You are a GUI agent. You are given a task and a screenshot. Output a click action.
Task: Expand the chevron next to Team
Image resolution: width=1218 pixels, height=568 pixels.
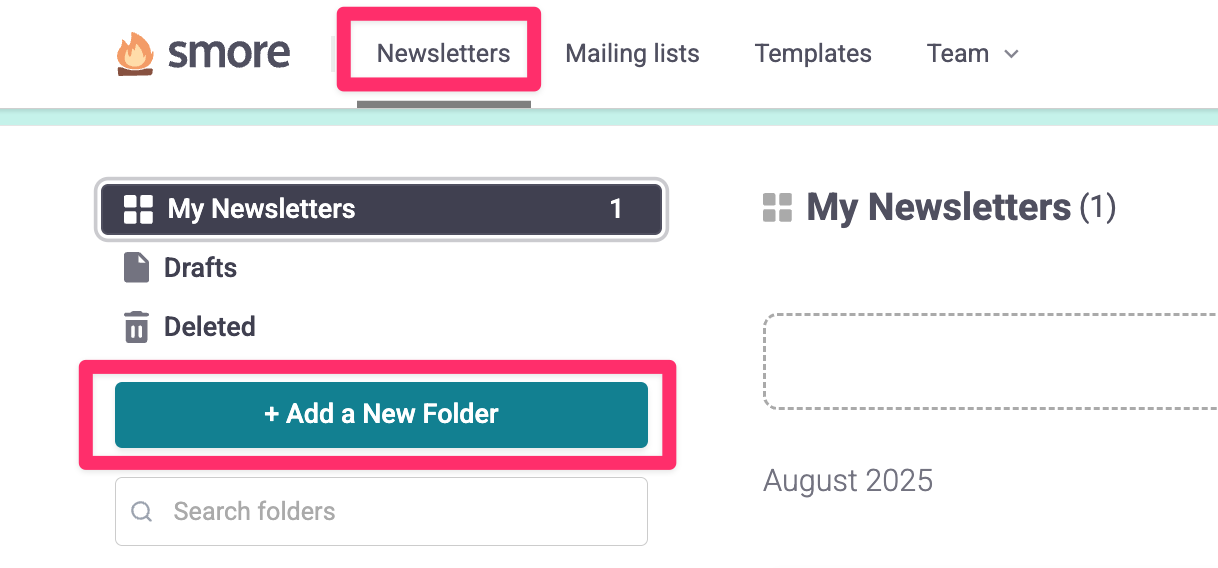click(x=1011, y=54)
